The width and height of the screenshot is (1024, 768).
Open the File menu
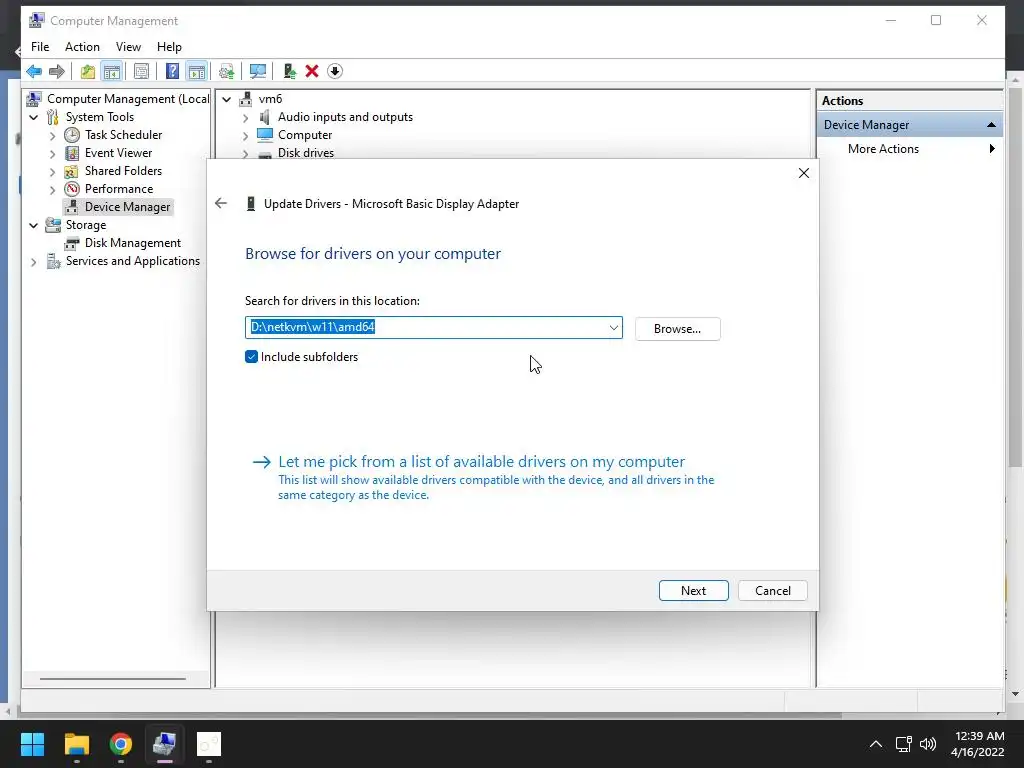point(40,47)
